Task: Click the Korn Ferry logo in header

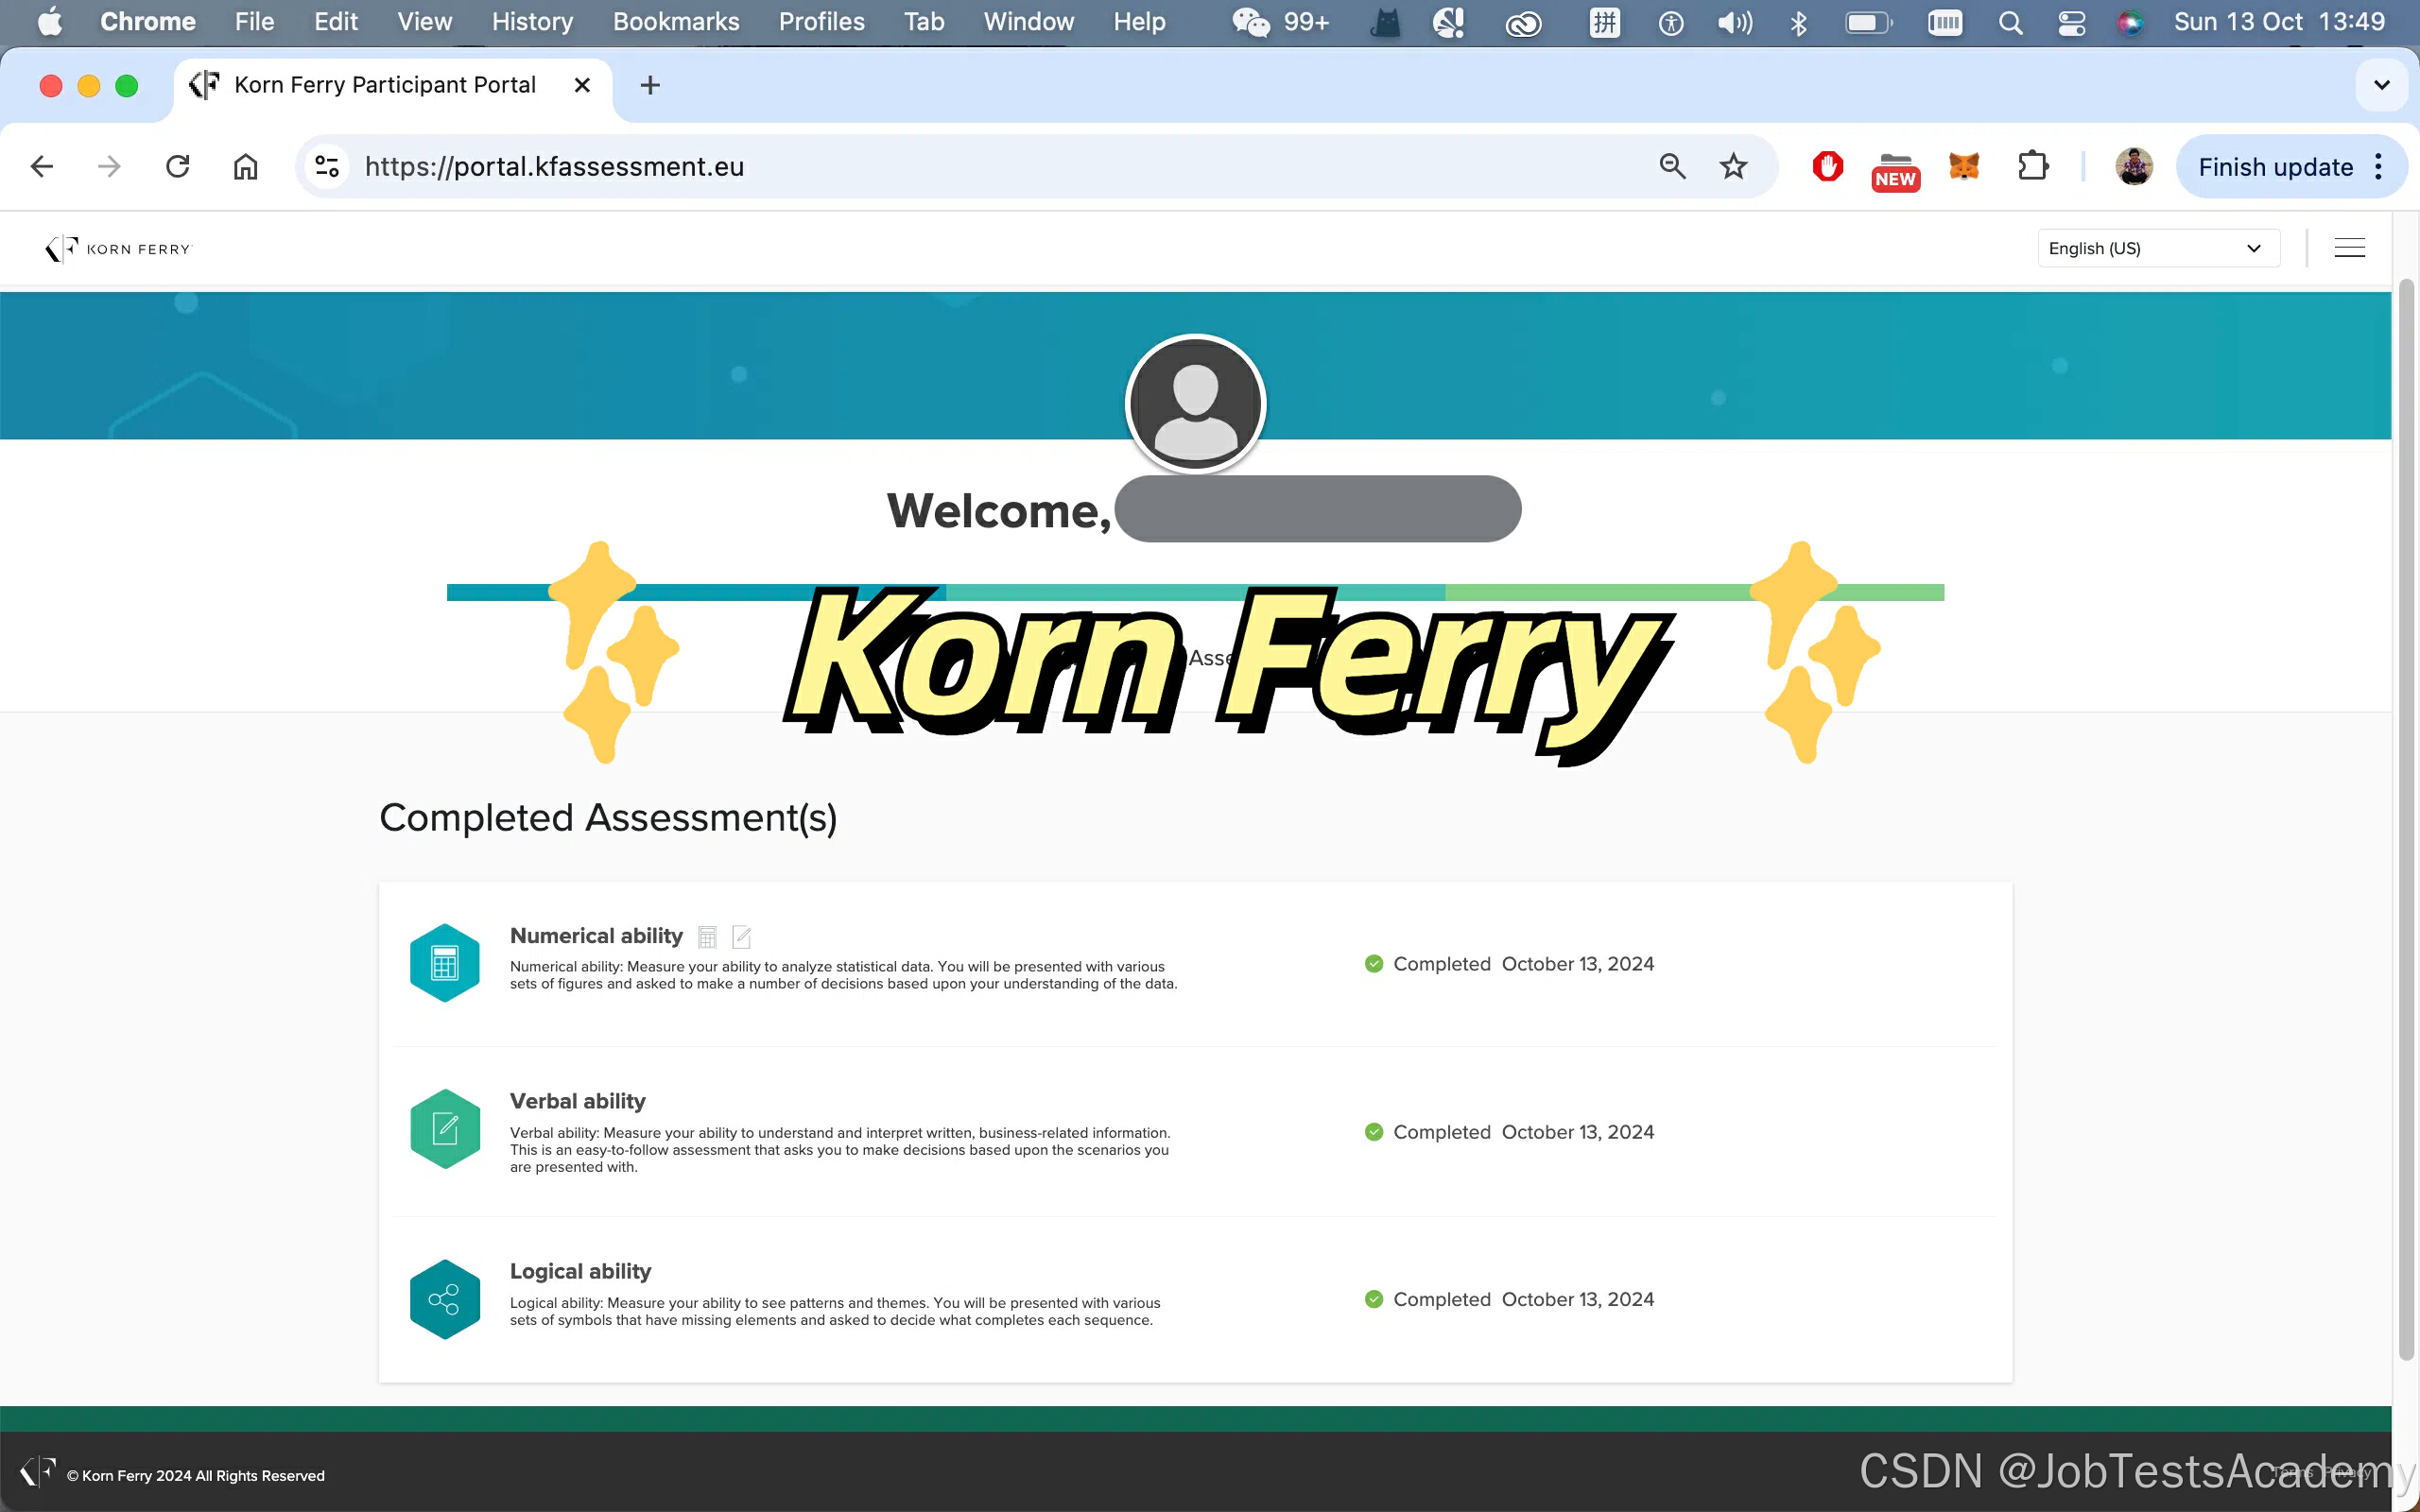Action: click(x=118, y=249)
